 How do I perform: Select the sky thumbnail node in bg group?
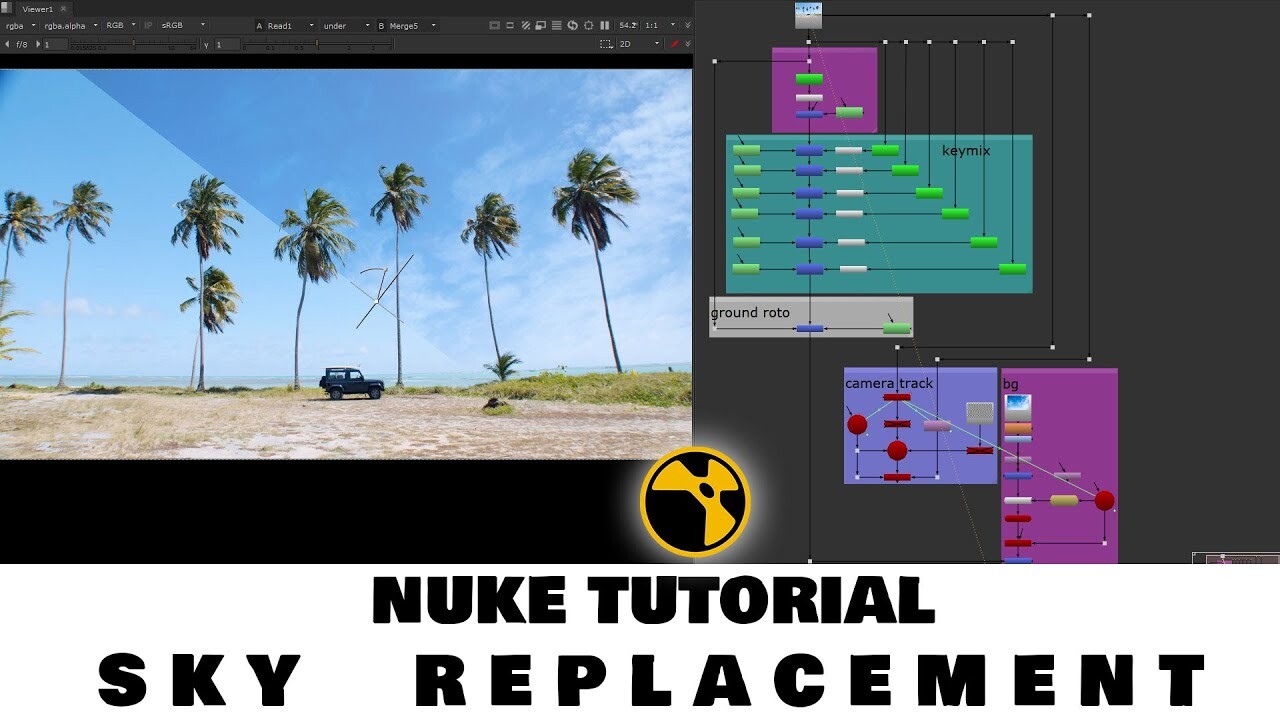point(1016,405)
